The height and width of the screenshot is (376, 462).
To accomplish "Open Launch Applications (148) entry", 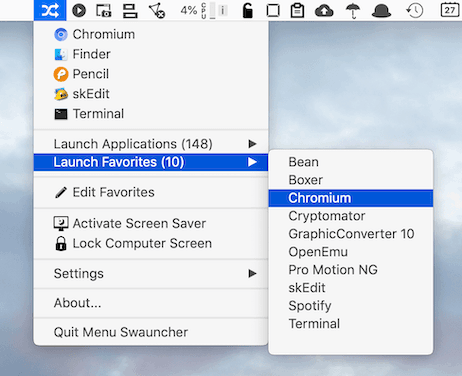I will point(151,144).
